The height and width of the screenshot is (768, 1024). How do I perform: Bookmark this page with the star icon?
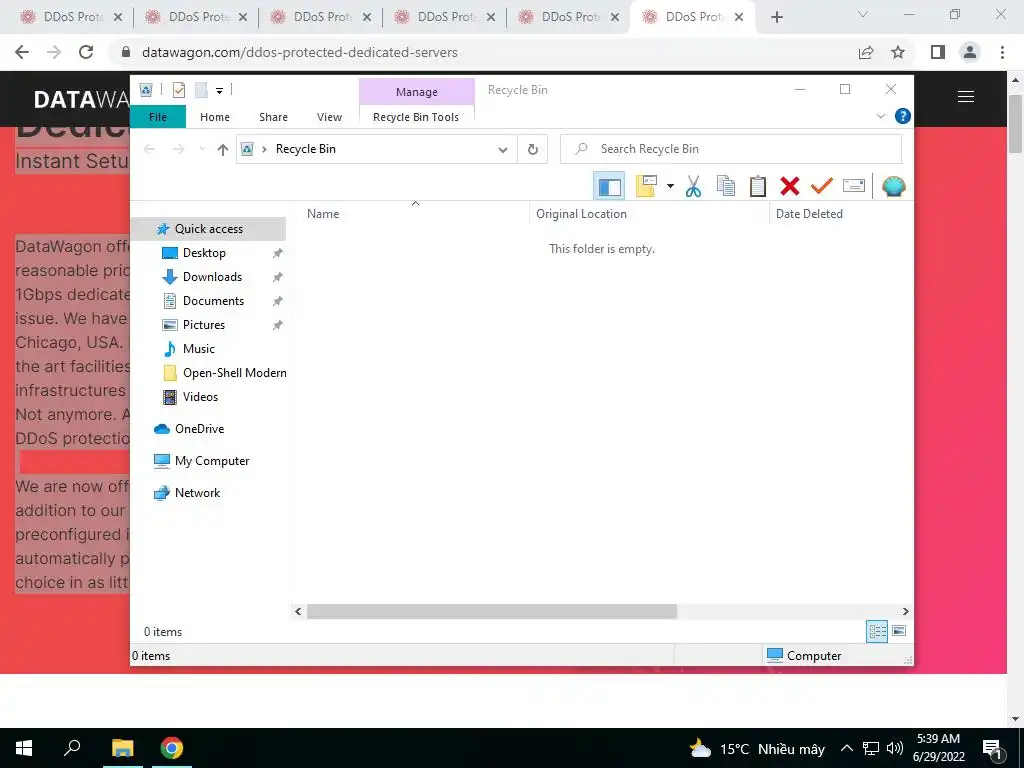pyautogui.click(x=898, y=52)
